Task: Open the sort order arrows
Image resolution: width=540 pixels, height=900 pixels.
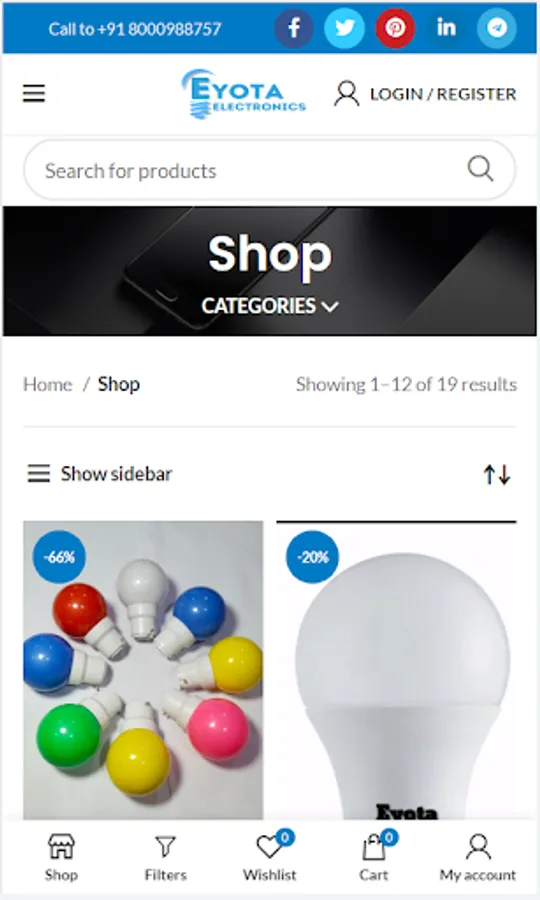Action: coord(497,475)
